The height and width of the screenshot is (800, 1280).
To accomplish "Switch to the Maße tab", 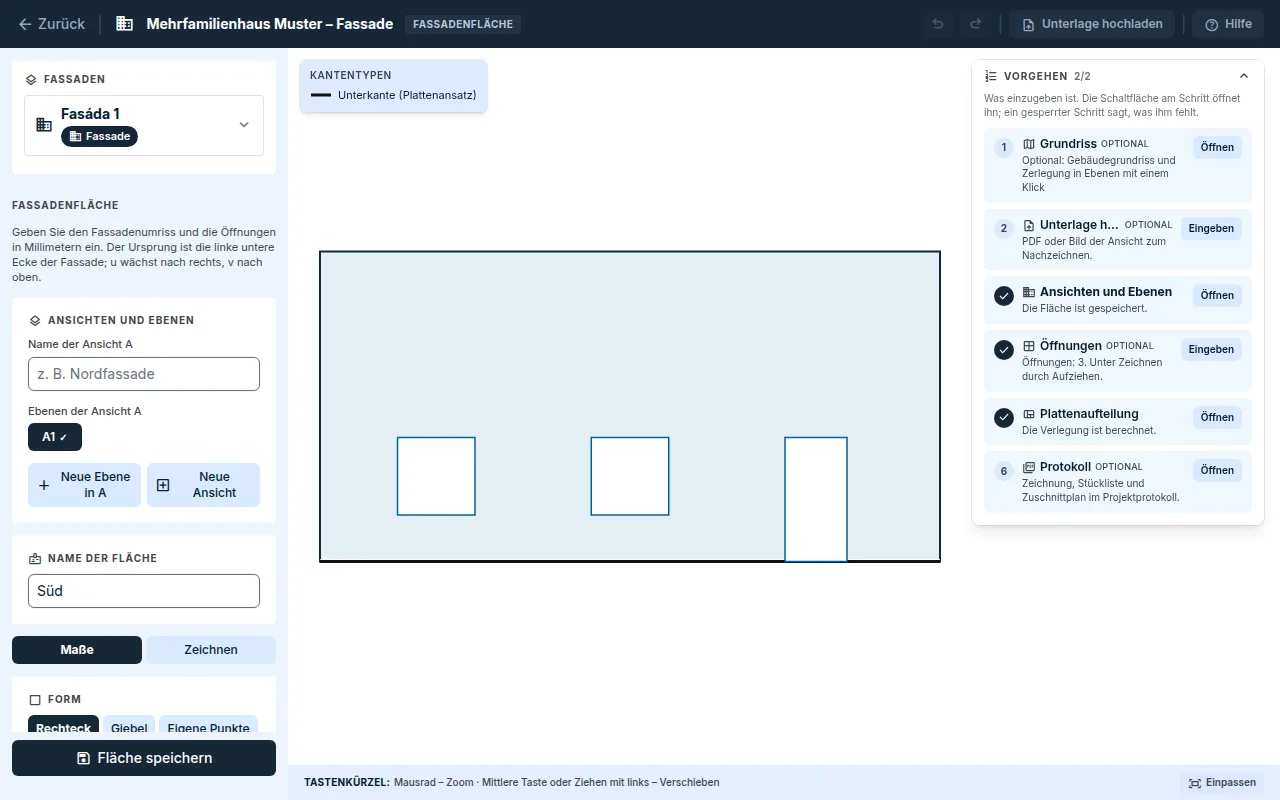I will tap(77, 650).
